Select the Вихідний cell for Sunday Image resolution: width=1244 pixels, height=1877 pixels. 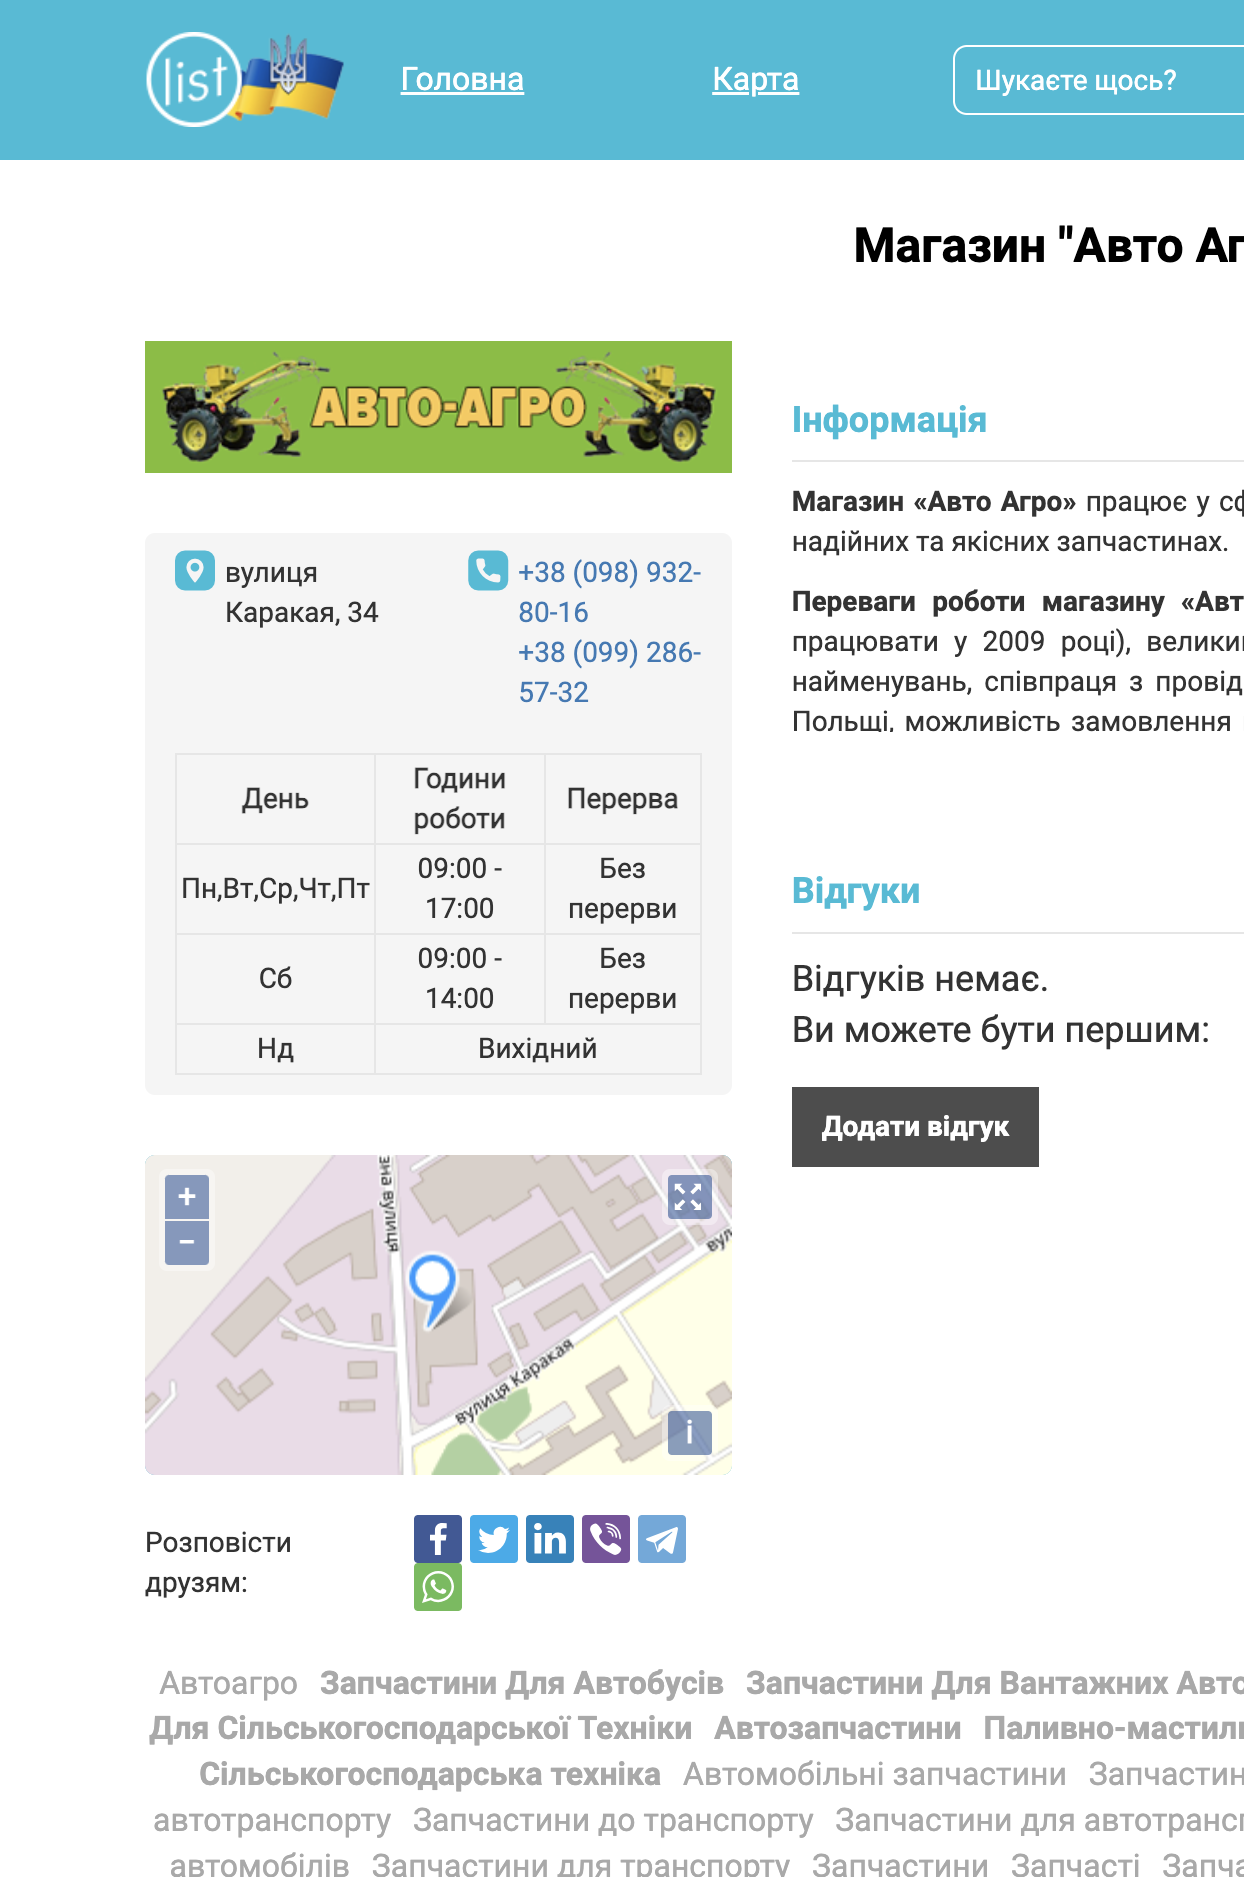click(x=538, y=1049)
